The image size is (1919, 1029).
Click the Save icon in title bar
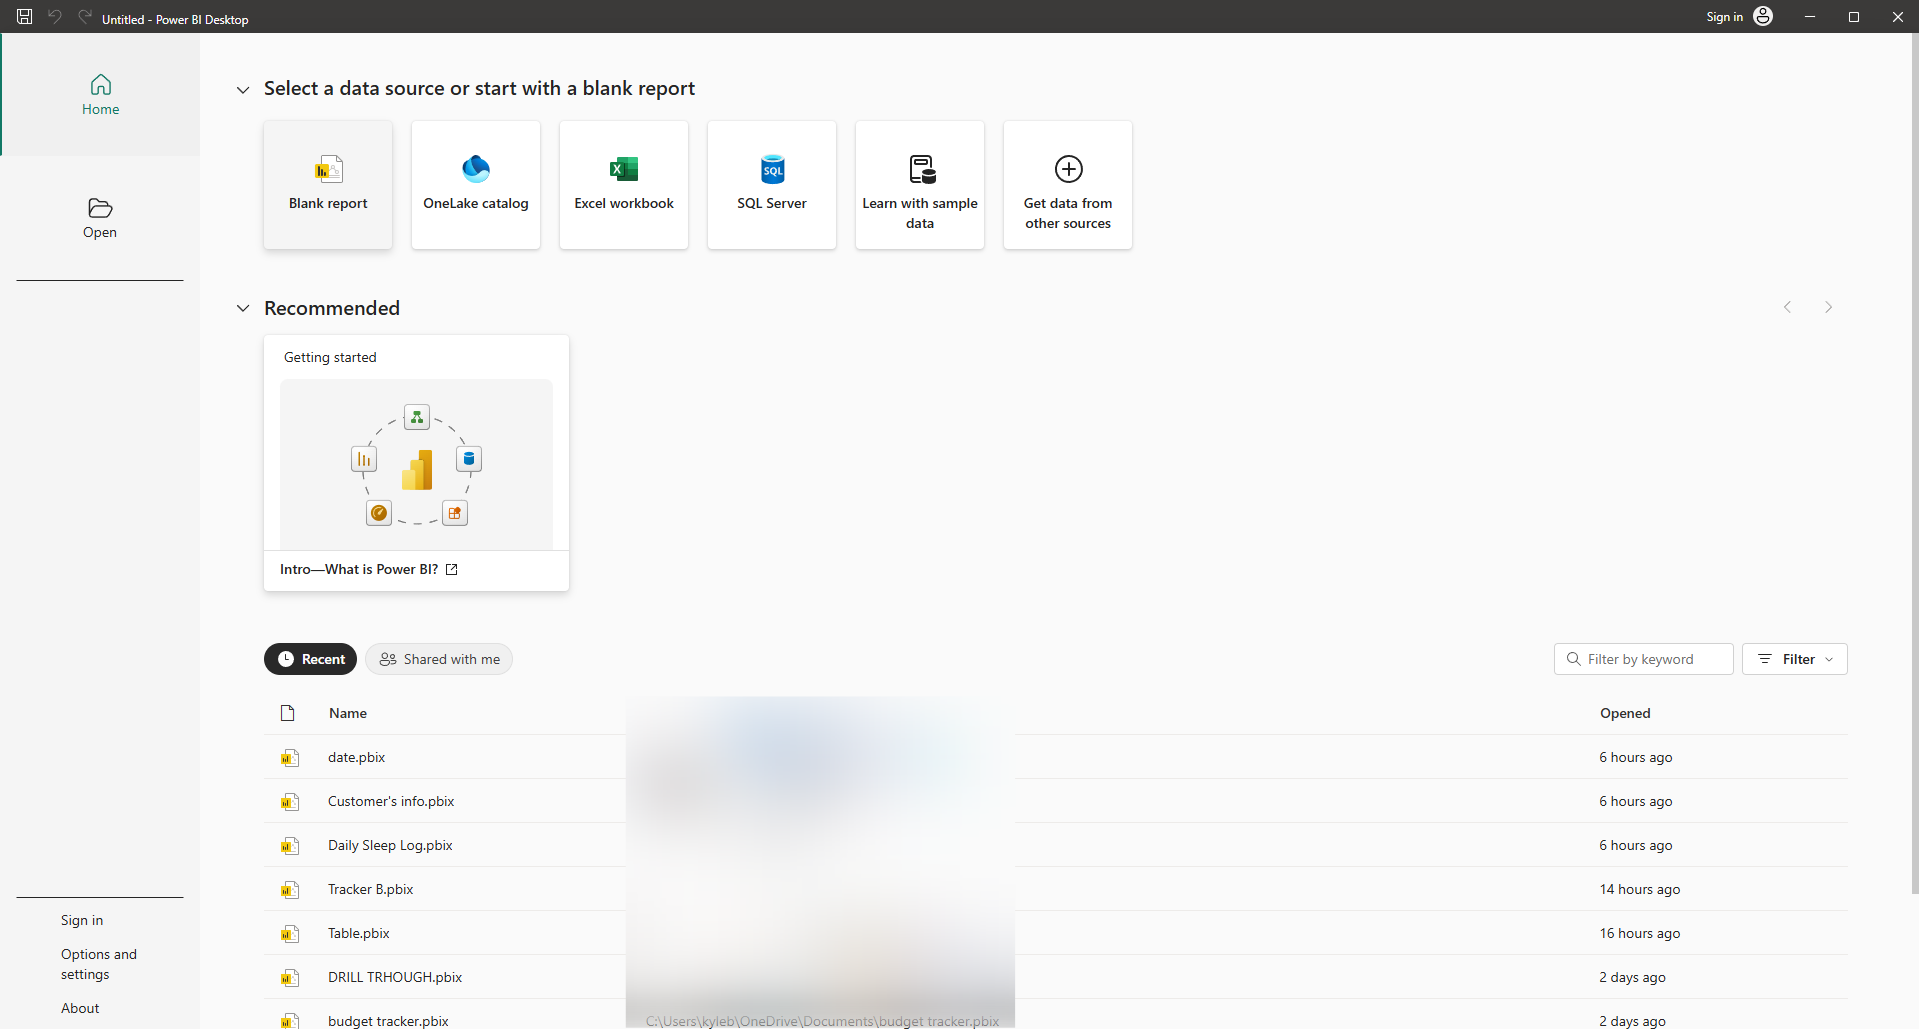pos(25,17)
